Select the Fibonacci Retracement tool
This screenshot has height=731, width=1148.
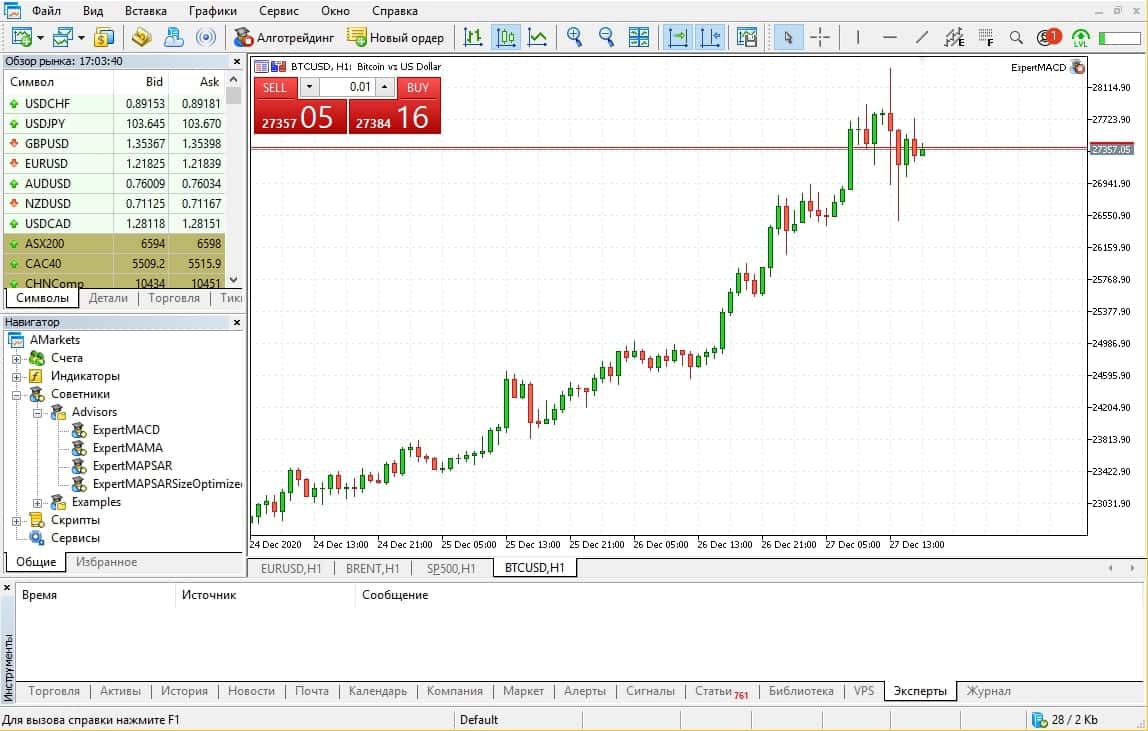pyautogui.click(x=986, y=37)
